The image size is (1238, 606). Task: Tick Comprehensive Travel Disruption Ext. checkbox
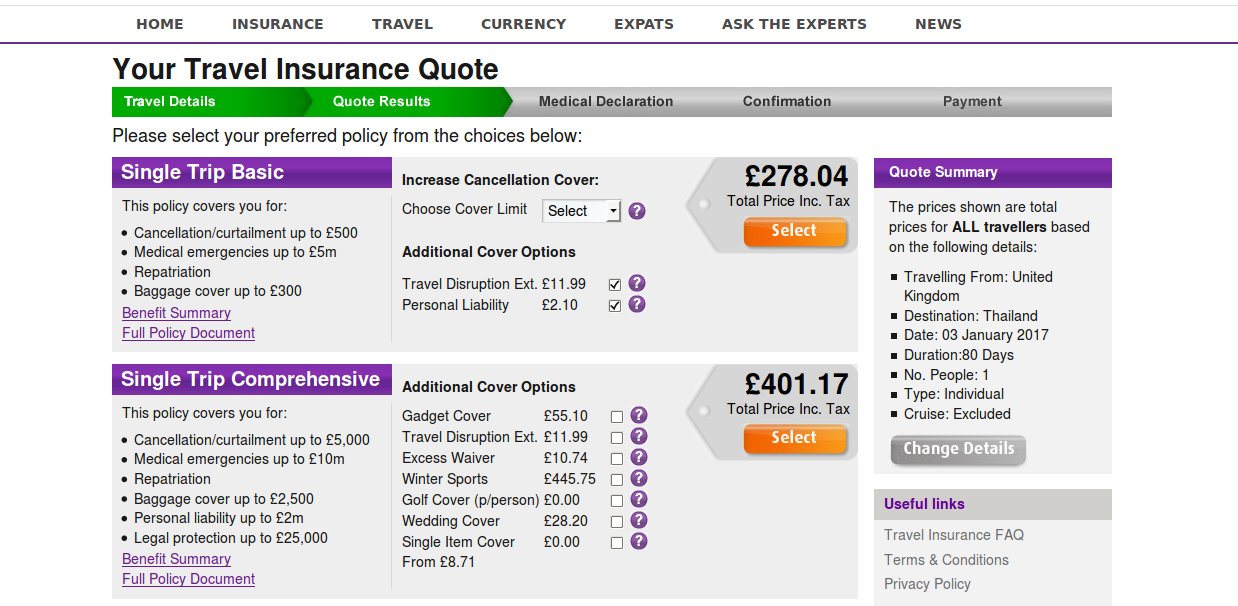coord(617,438)
